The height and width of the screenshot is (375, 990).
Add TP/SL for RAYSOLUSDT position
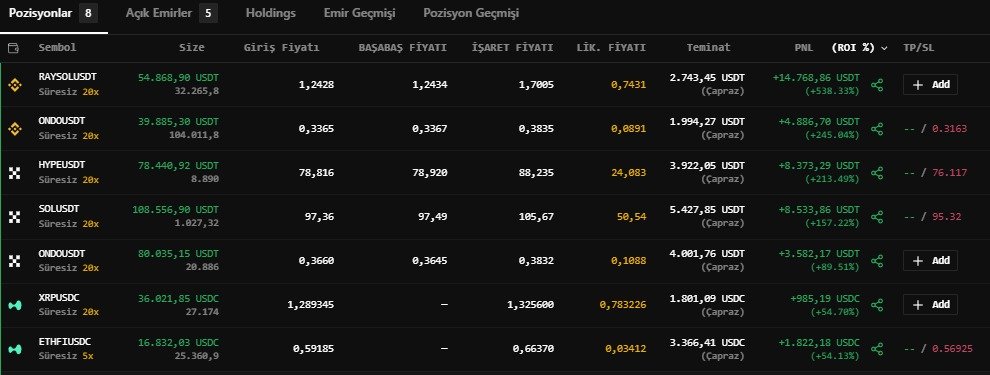[x=930, y=85]
